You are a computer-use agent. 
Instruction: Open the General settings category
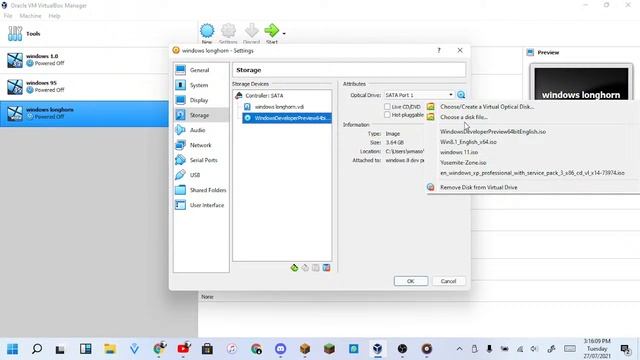tap(200, 70)
